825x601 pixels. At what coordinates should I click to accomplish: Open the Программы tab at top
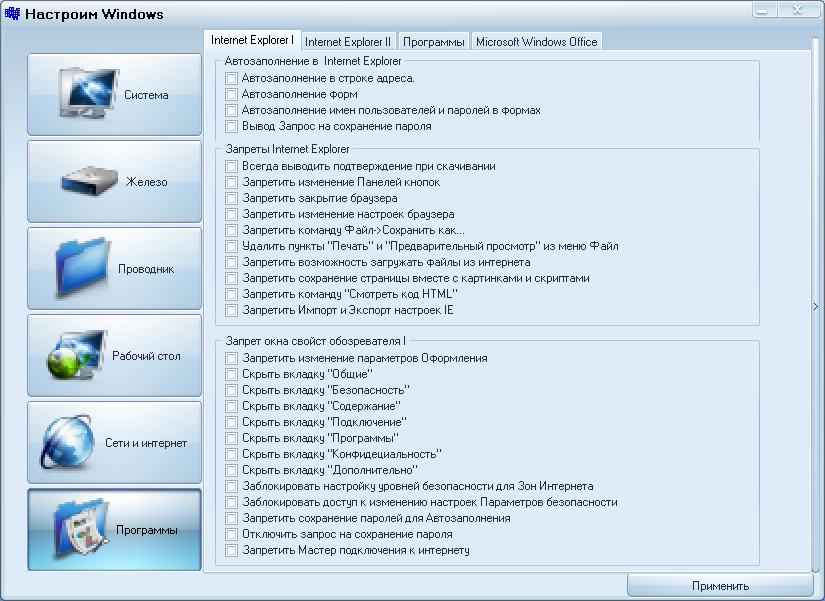point(434,42)
